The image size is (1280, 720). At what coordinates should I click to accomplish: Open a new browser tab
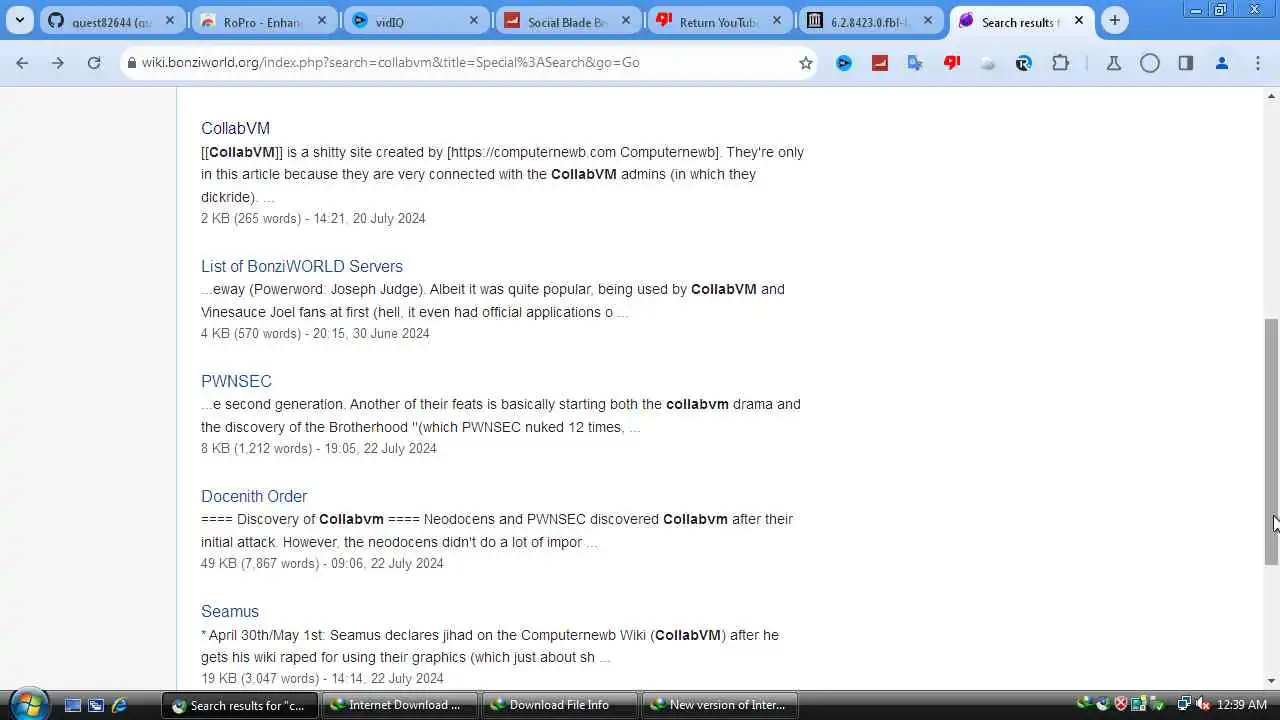coord(1114,20)
